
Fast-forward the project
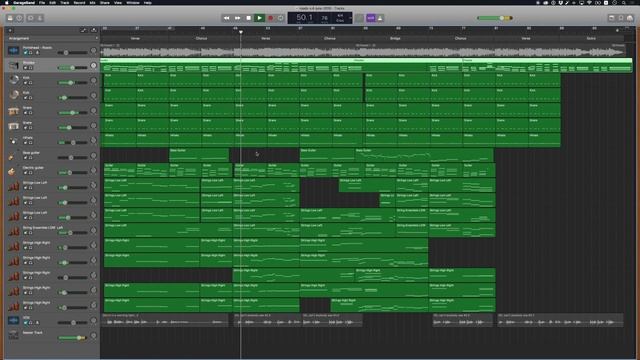(238, 18)
